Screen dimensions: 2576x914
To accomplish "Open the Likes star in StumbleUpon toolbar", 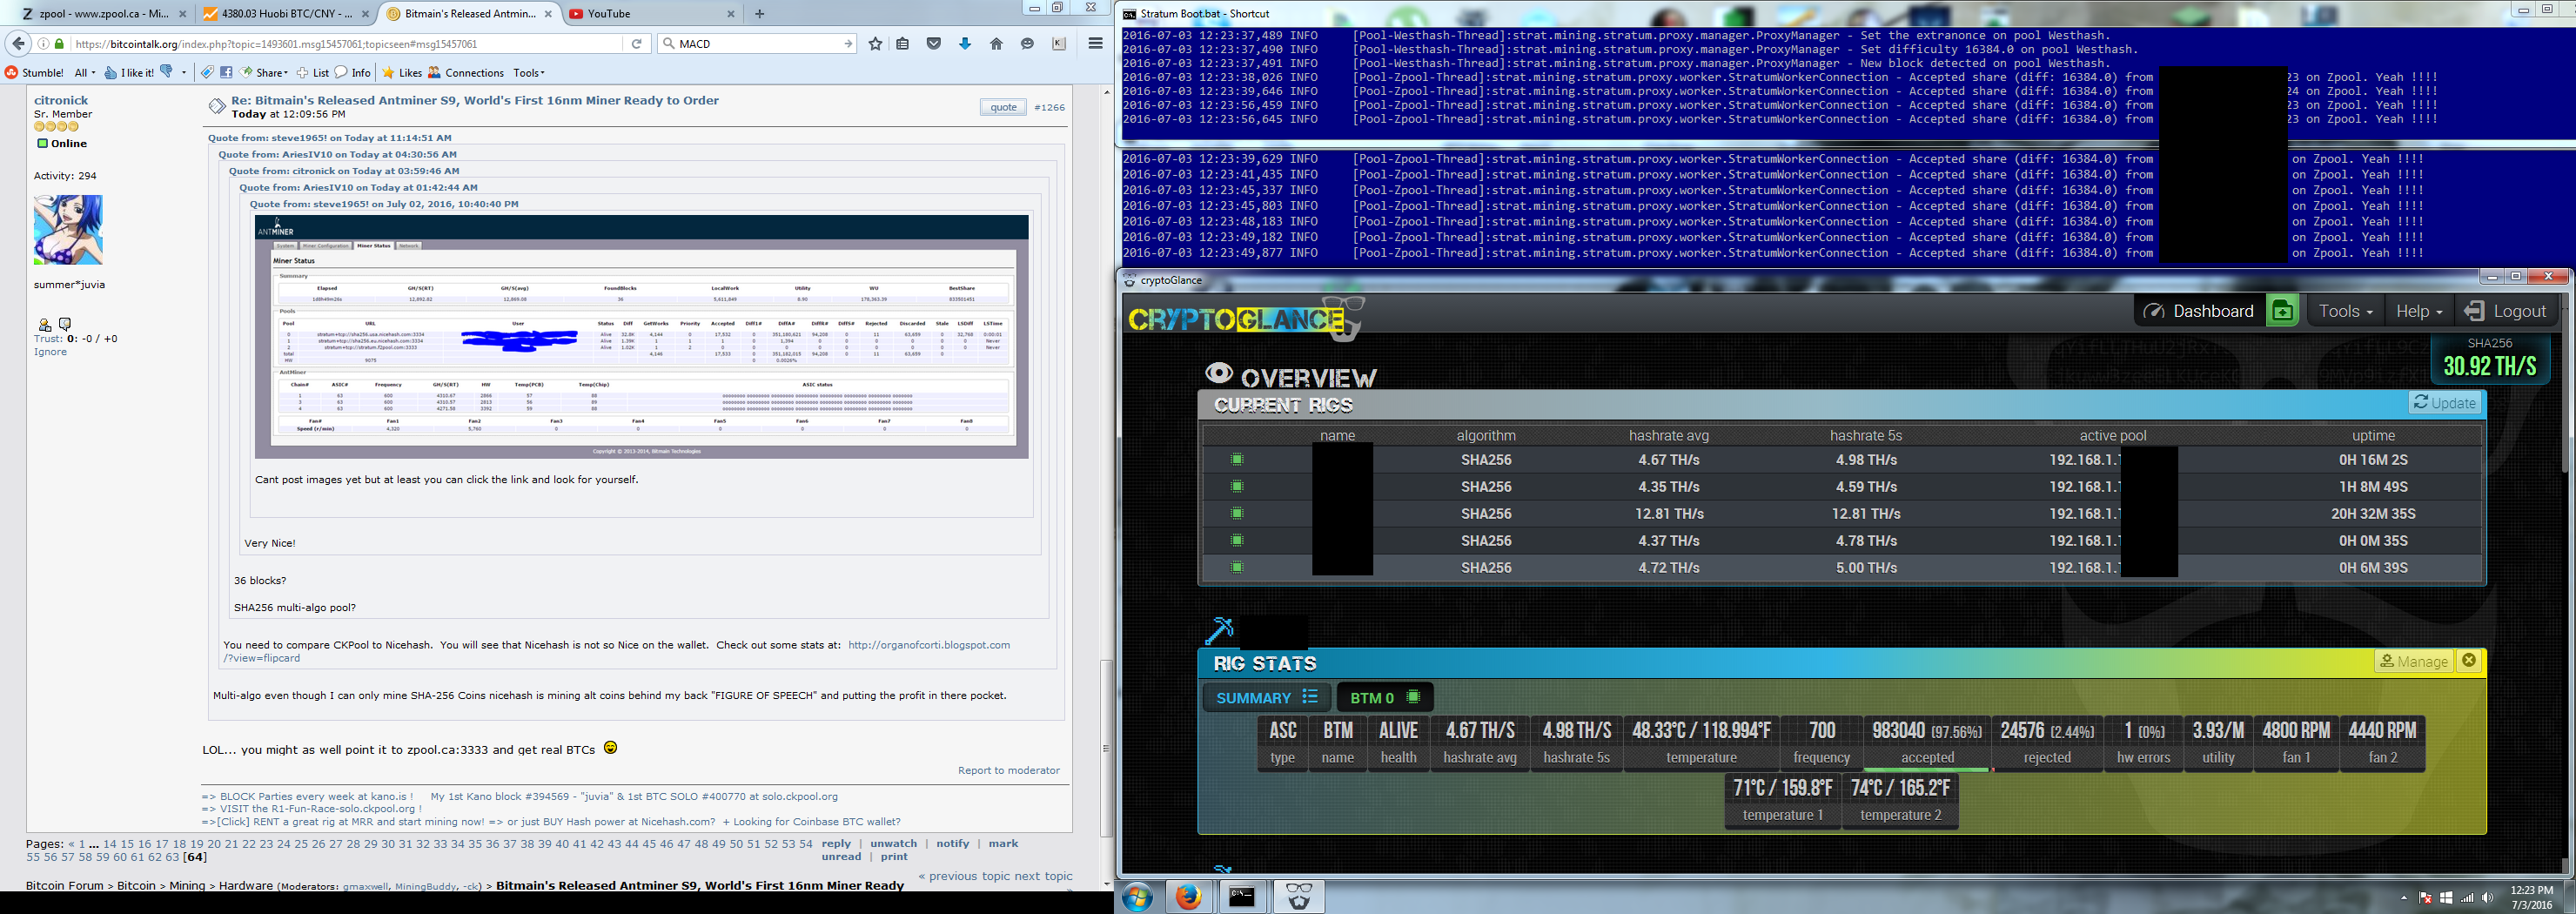I will pos(388,72).
